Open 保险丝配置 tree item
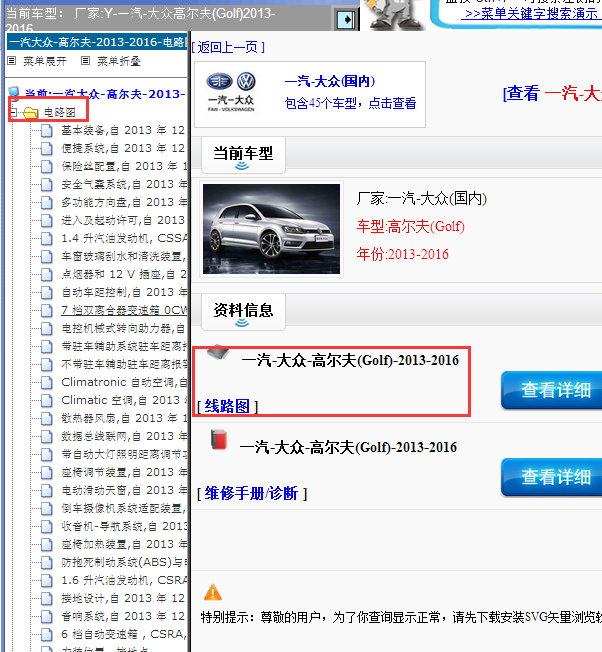602x652 pixels. [x=124, y=166]
